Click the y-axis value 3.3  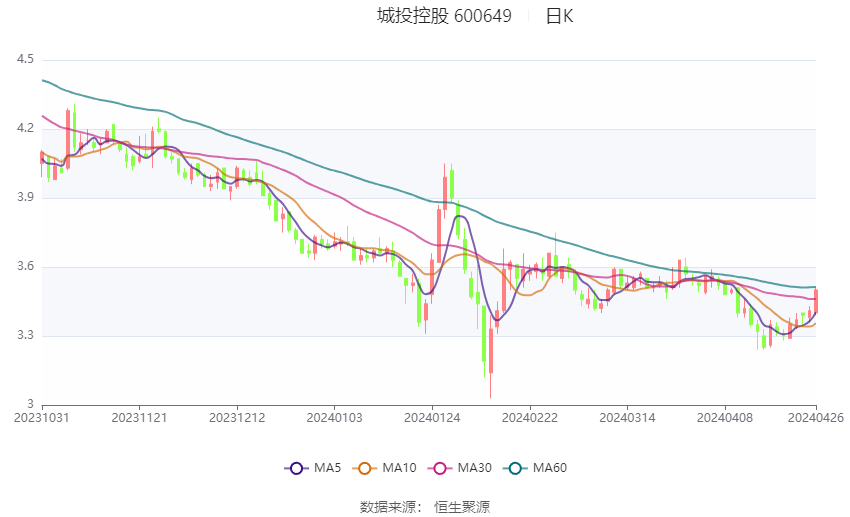pos(25,335)
